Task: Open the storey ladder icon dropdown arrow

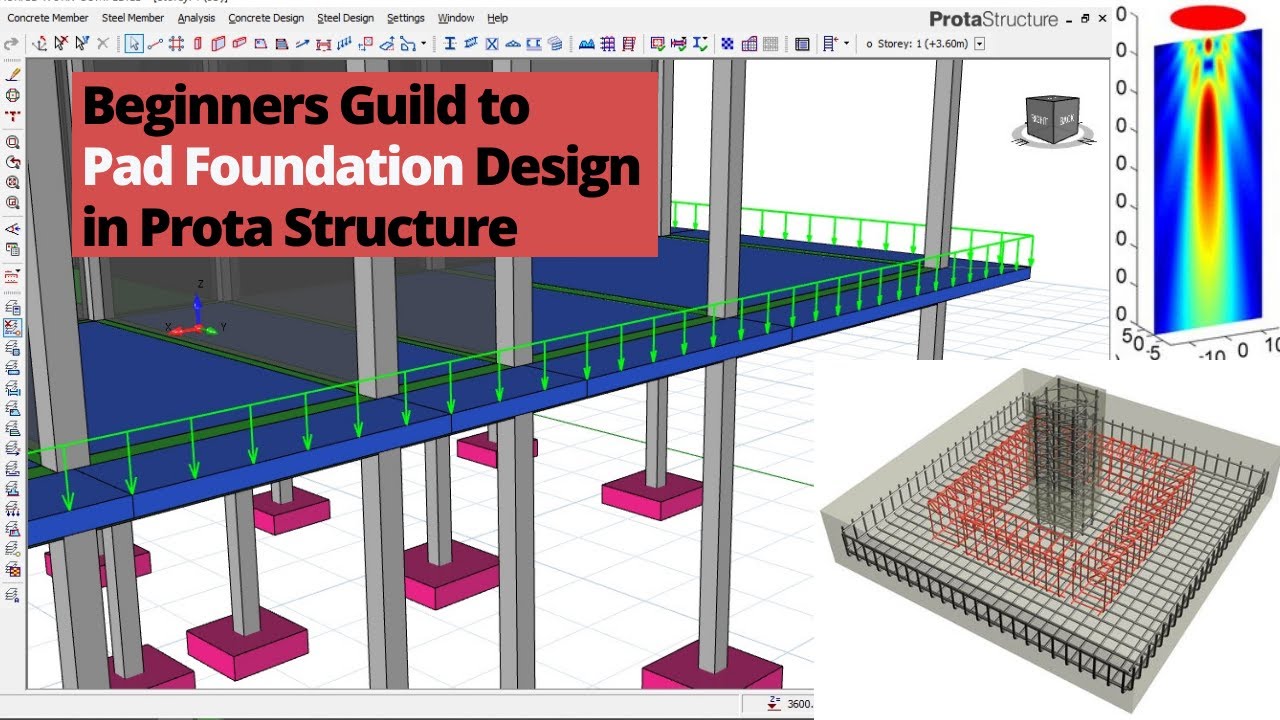Action: coord(846,43)
